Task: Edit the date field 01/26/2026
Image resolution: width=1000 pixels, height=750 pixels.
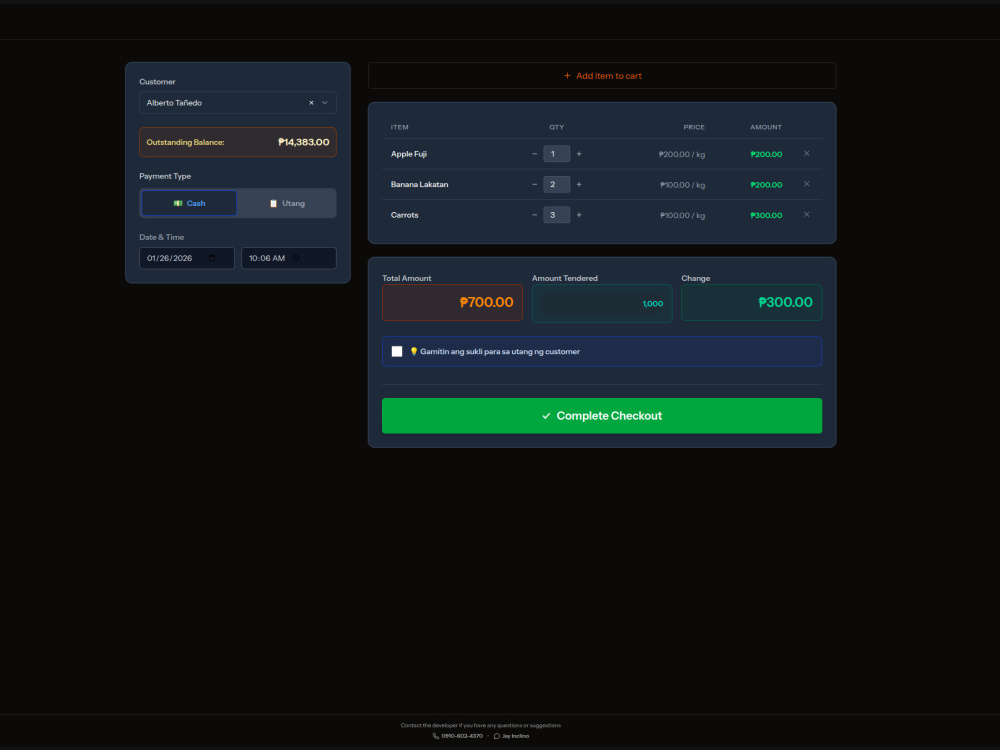Action: 187,258
